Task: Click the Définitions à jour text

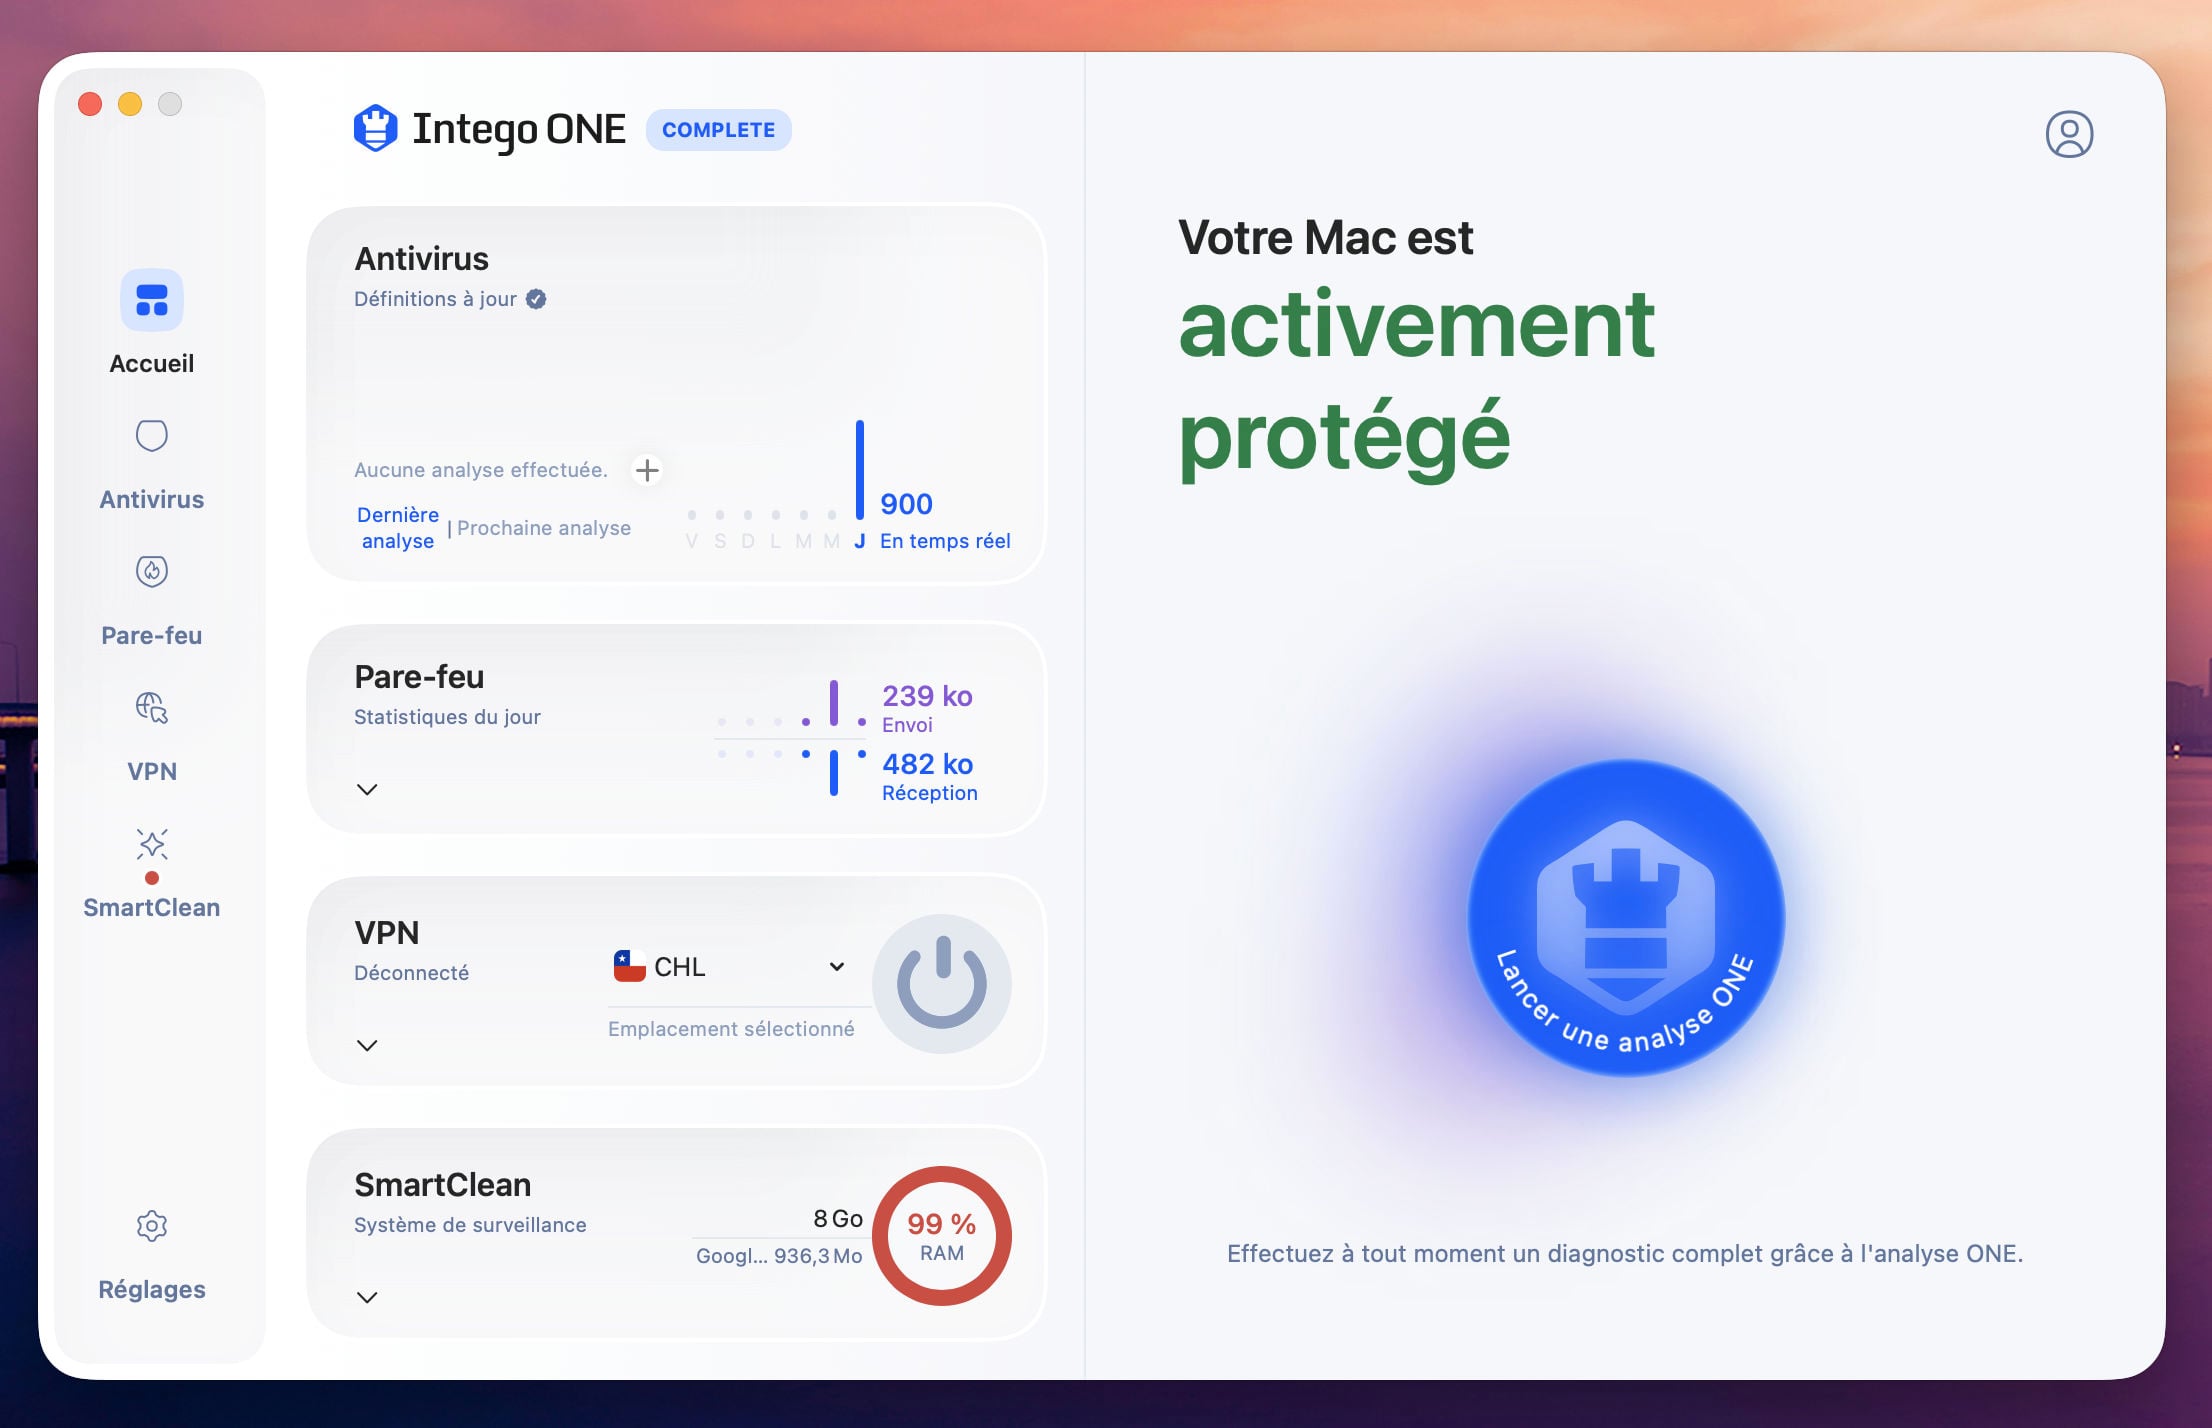Action: [x=435, y=299]
